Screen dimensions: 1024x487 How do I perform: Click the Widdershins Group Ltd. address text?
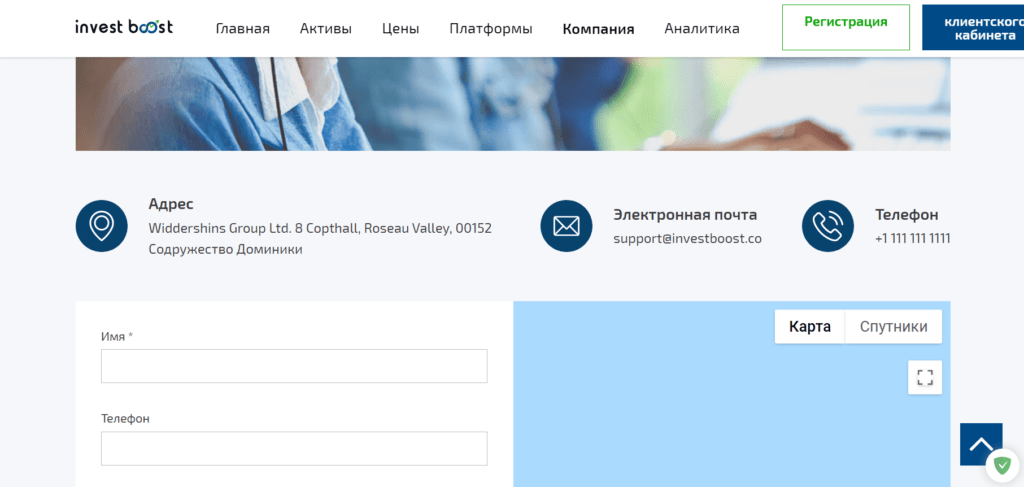[320, 228]
